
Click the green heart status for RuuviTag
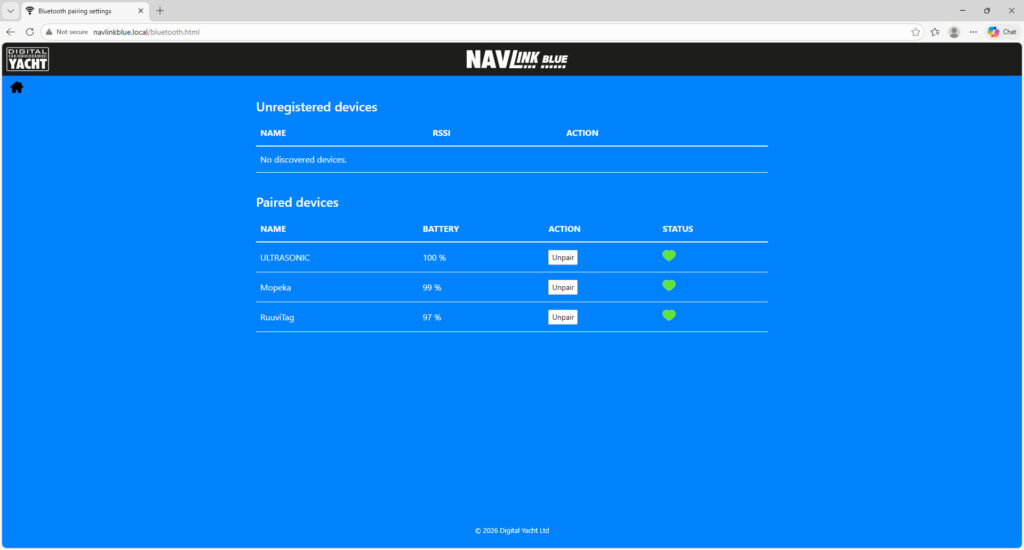(669, 316)
